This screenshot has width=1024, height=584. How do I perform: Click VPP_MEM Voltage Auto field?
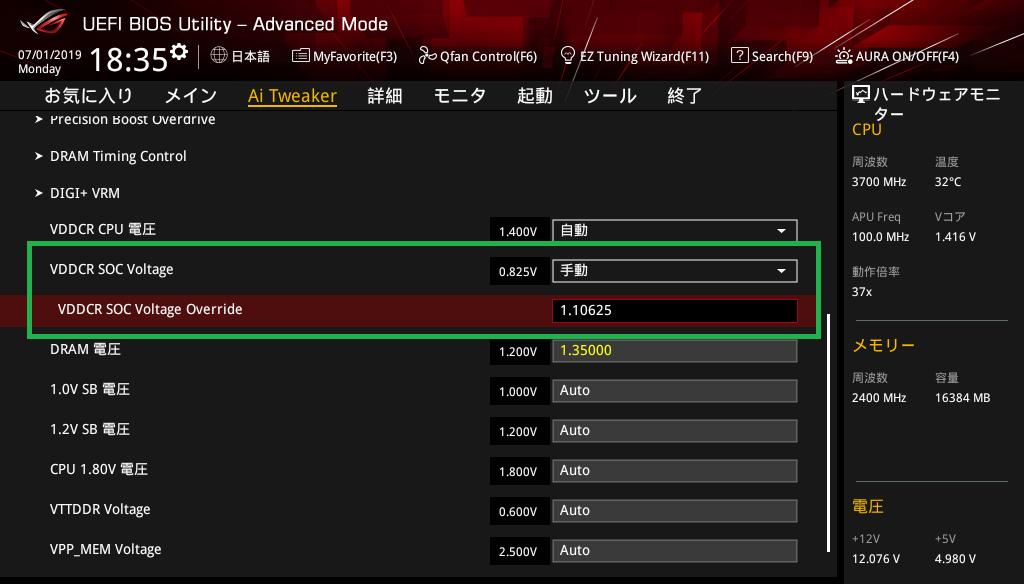click(675, 551)
